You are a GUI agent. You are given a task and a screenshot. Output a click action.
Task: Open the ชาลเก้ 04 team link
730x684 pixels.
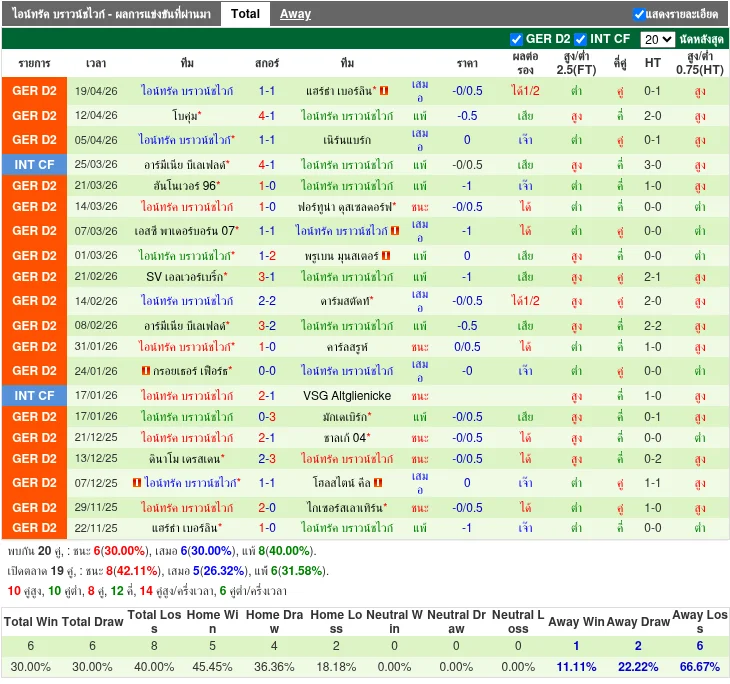(347, 438)
